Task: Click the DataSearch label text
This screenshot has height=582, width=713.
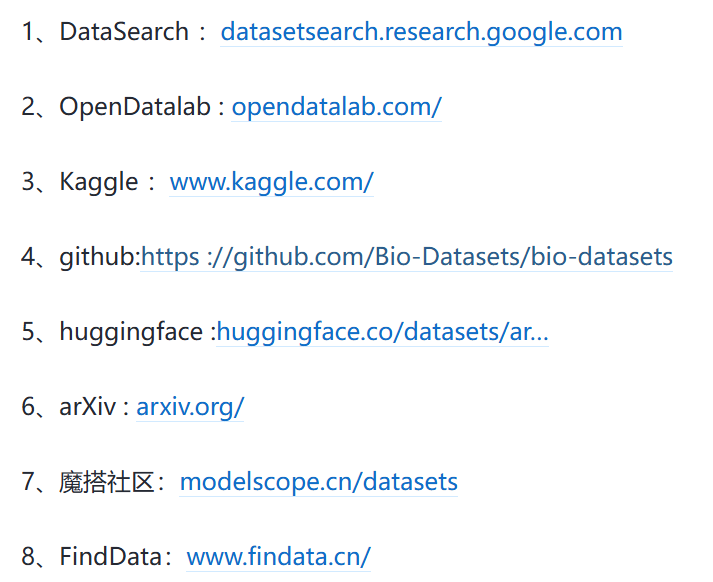Action: [124, 32]
